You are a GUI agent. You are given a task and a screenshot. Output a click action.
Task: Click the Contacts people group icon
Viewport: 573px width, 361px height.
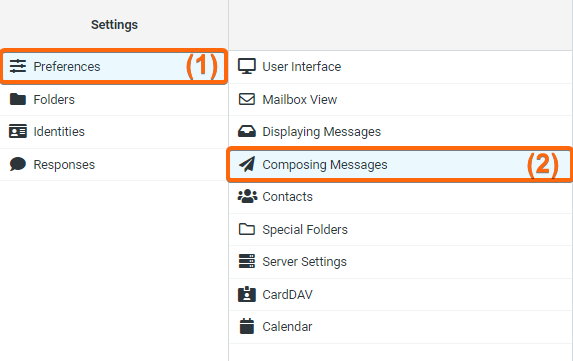(247, 197)
